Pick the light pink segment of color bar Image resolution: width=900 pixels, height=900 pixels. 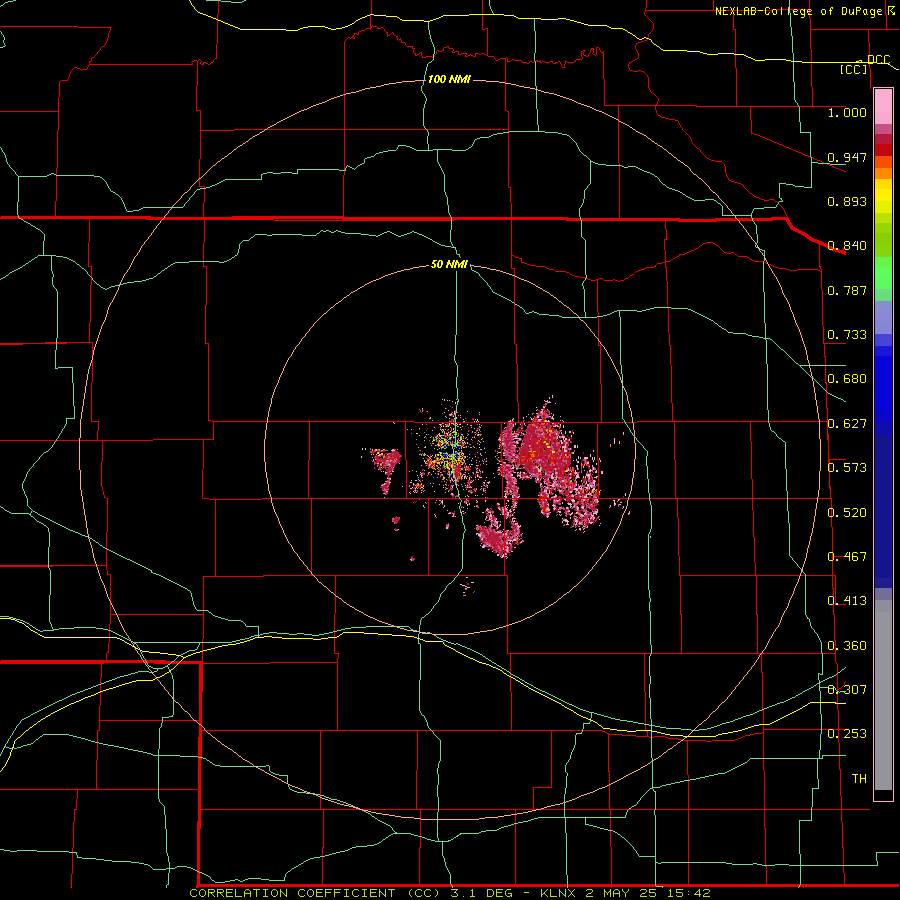pos(883,106)
